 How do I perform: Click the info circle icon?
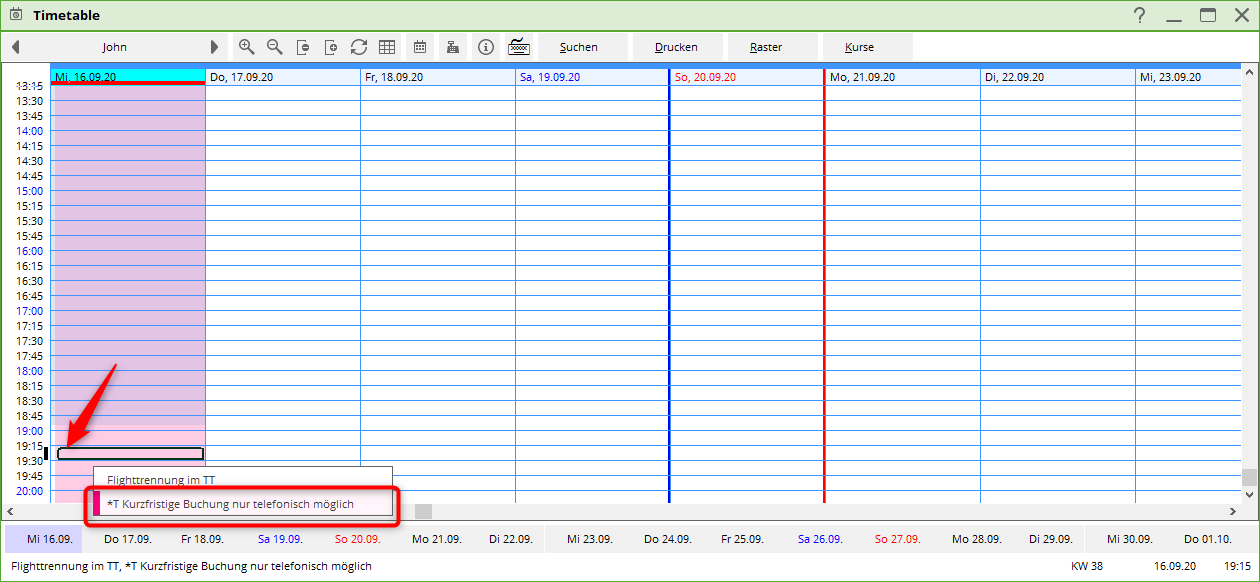click(x=486, y=47)
